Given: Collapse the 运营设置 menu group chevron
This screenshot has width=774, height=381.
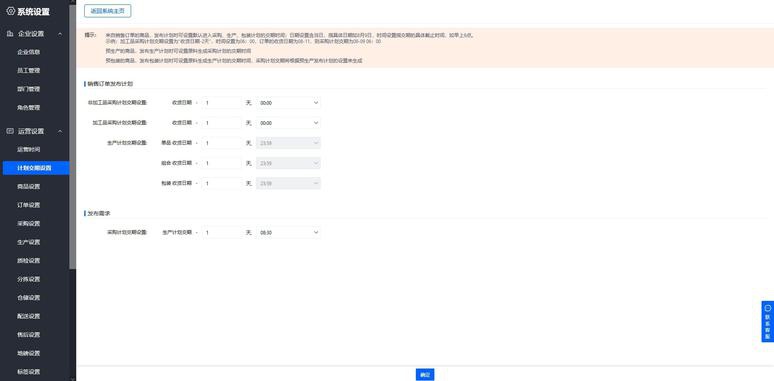Looking at the screenshot, I should click(x=60, y=131).
